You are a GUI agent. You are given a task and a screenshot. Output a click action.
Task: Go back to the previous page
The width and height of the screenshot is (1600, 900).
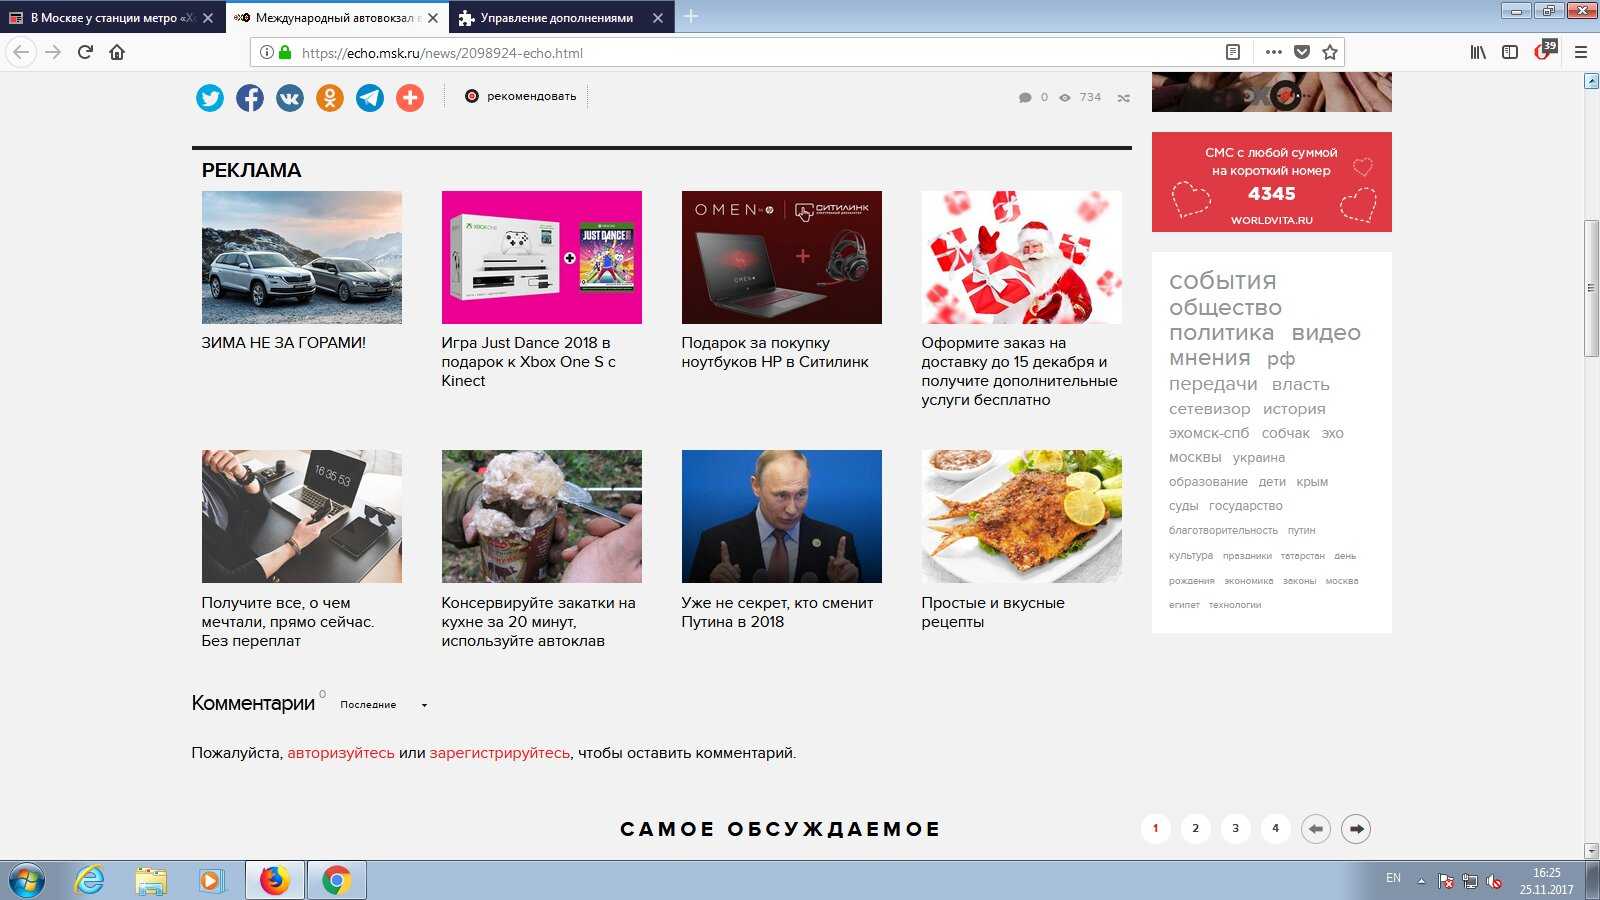coord(22,52)
